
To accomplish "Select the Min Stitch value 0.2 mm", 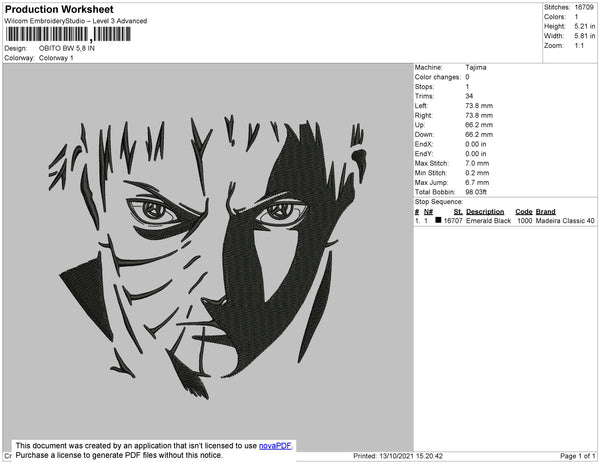I will click(x=477, y=173).
